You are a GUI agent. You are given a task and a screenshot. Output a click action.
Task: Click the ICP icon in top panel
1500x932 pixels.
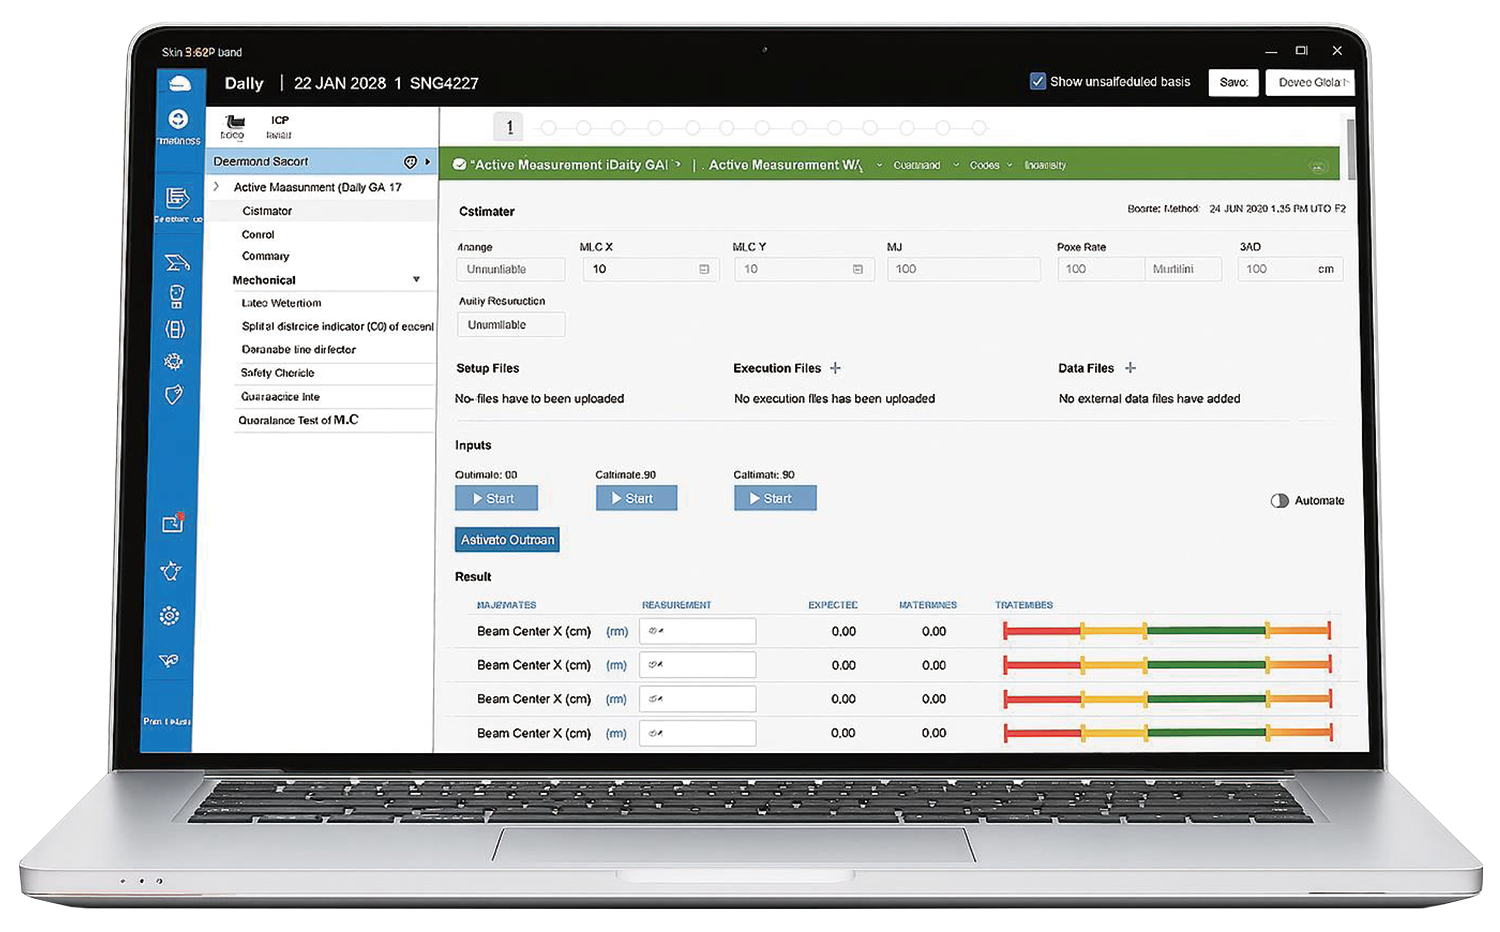point(279,126)
